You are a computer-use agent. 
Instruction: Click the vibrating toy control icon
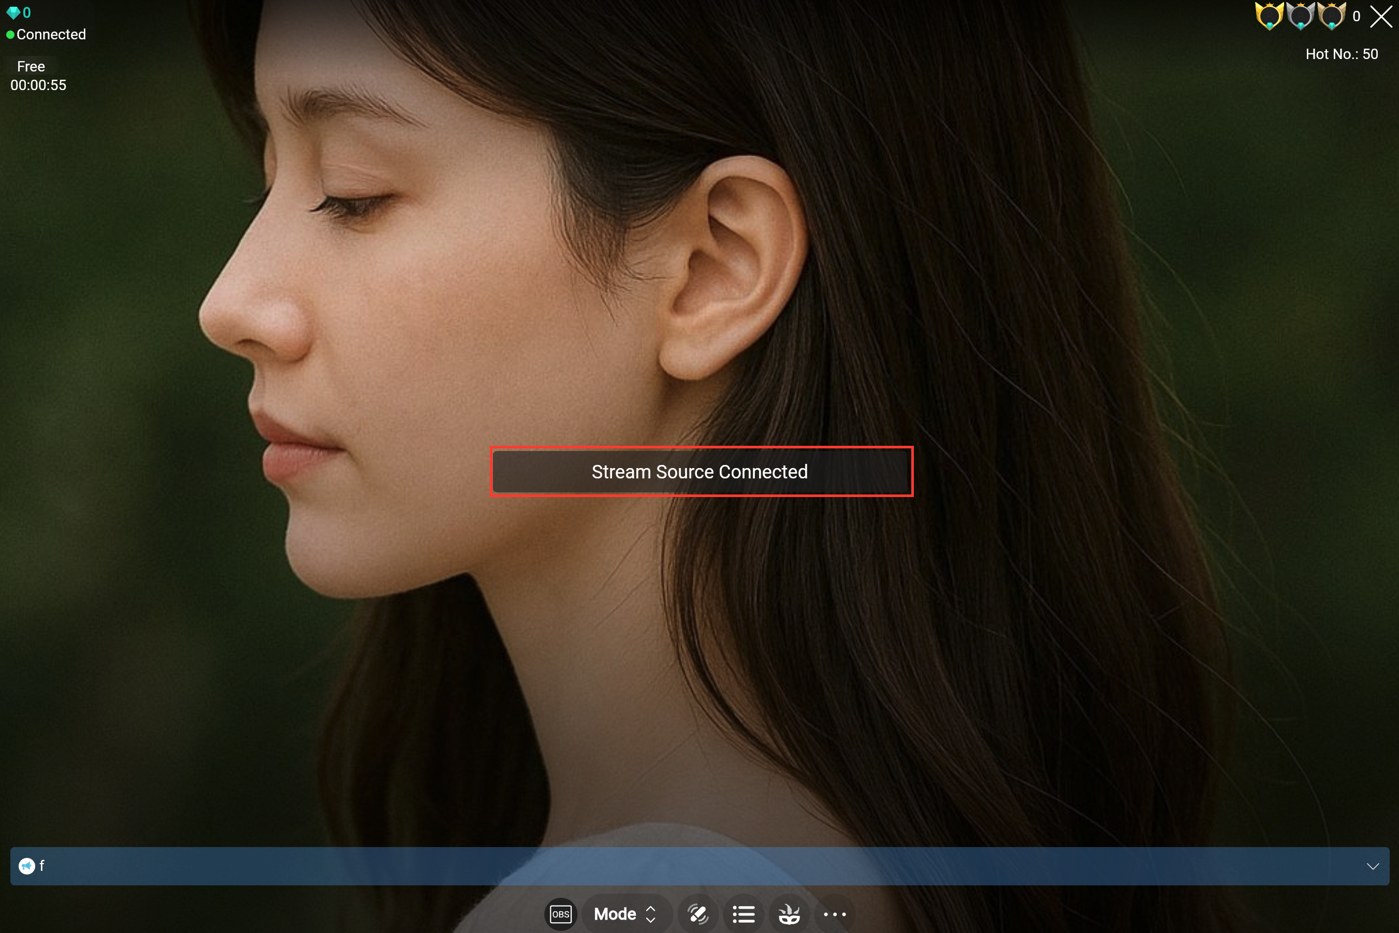(698, 914)
